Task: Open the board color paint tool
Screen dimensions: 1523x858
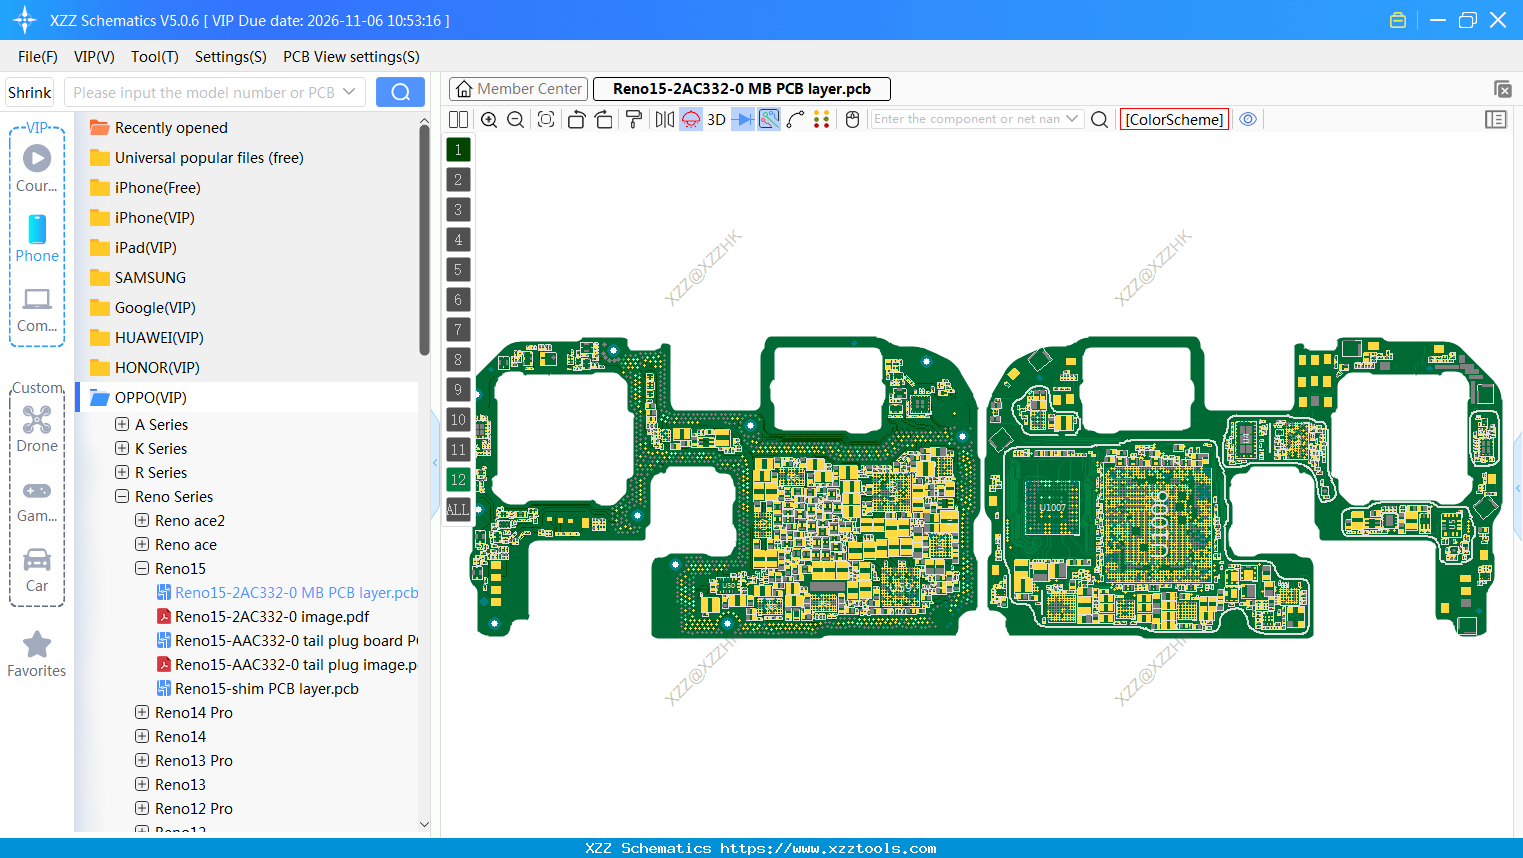Action: [633, 119]
